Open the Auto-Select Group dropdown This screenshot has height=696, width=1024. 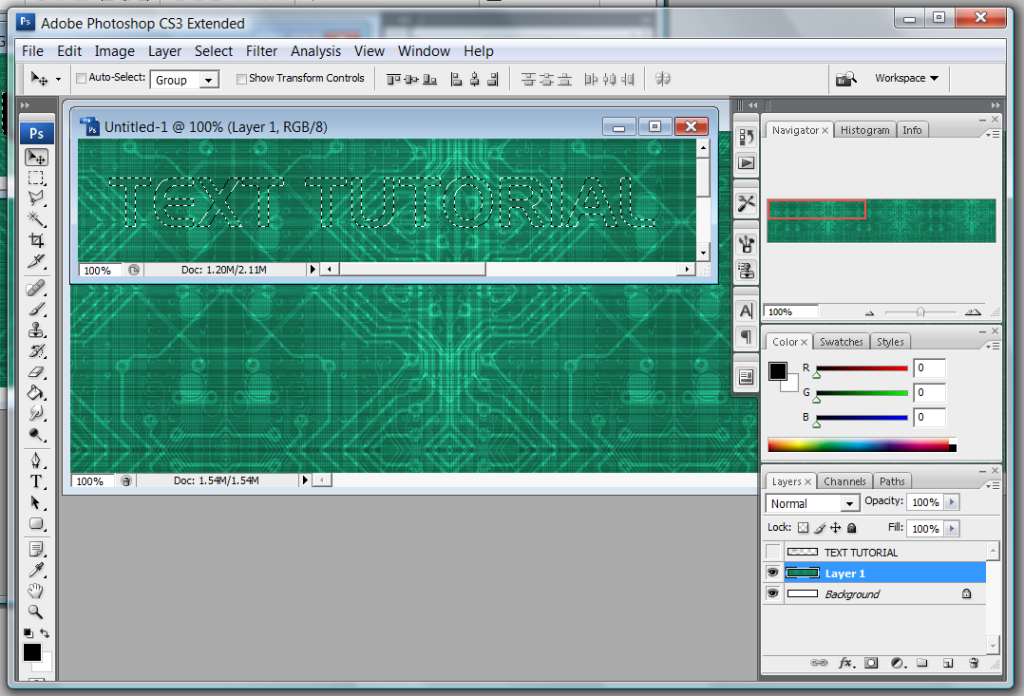click(x=185, y=80)
